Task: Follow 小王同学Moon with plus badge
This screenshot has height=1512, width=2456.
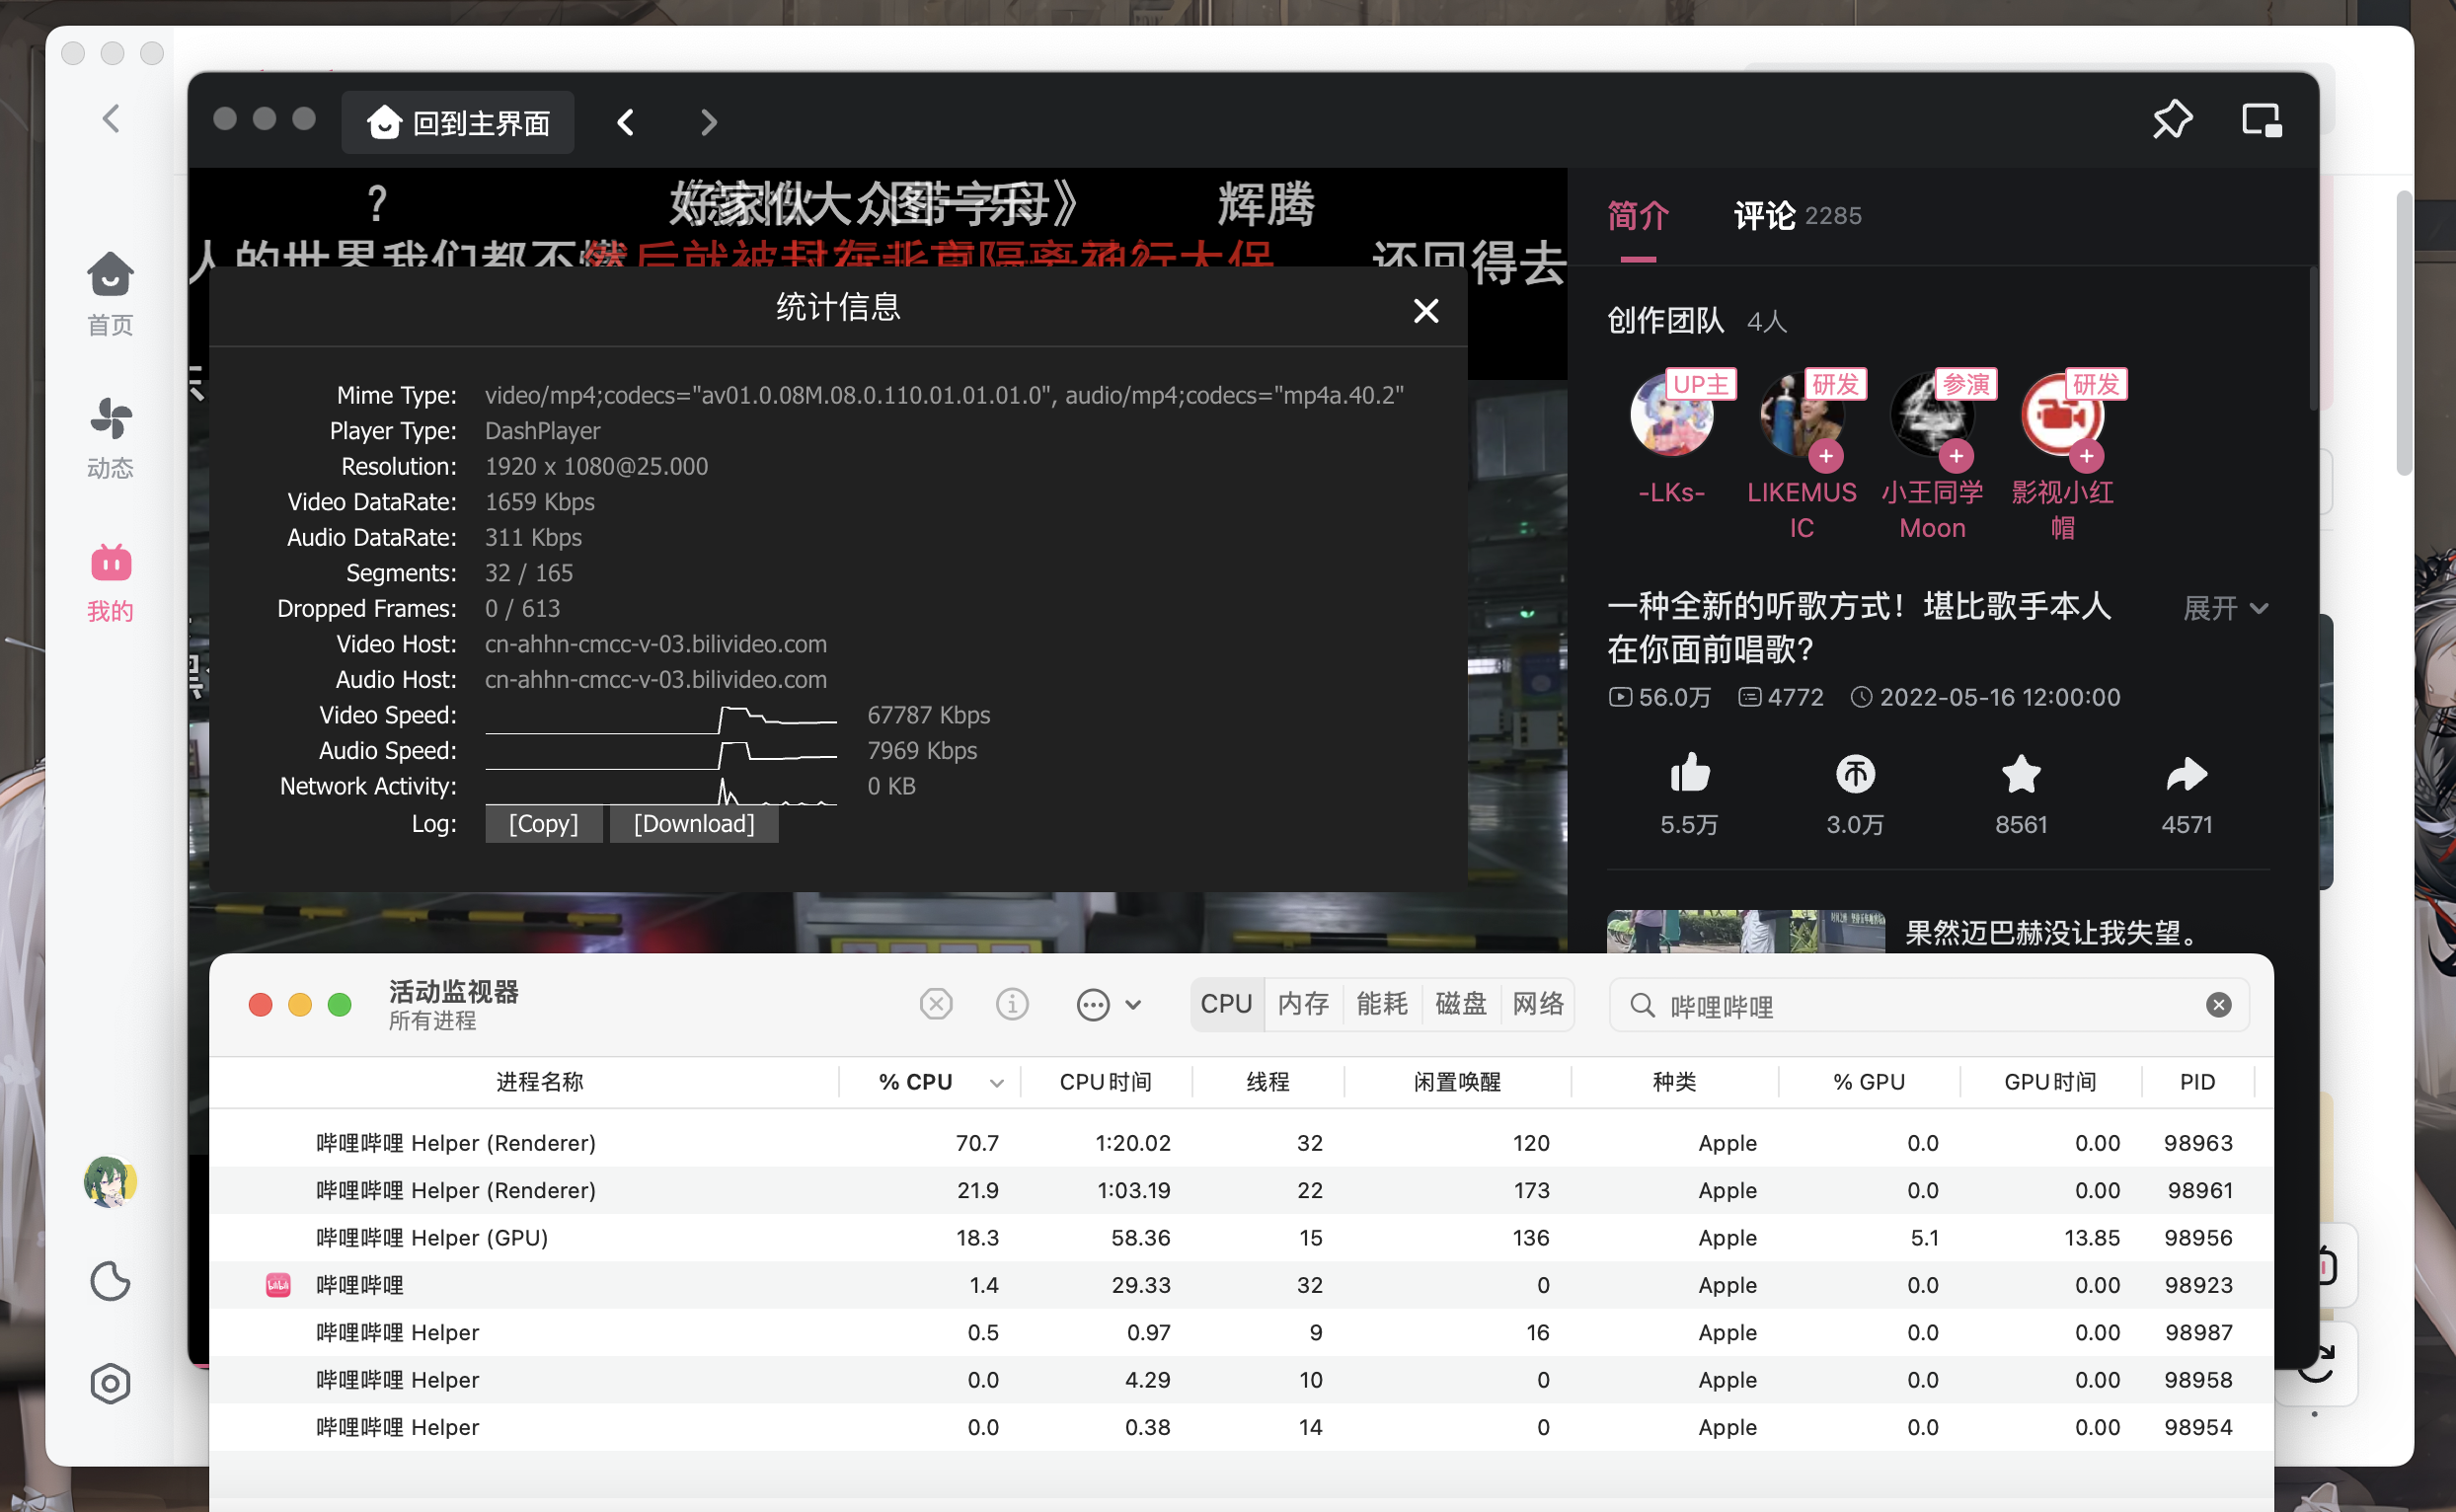Action: (1956, 457)
